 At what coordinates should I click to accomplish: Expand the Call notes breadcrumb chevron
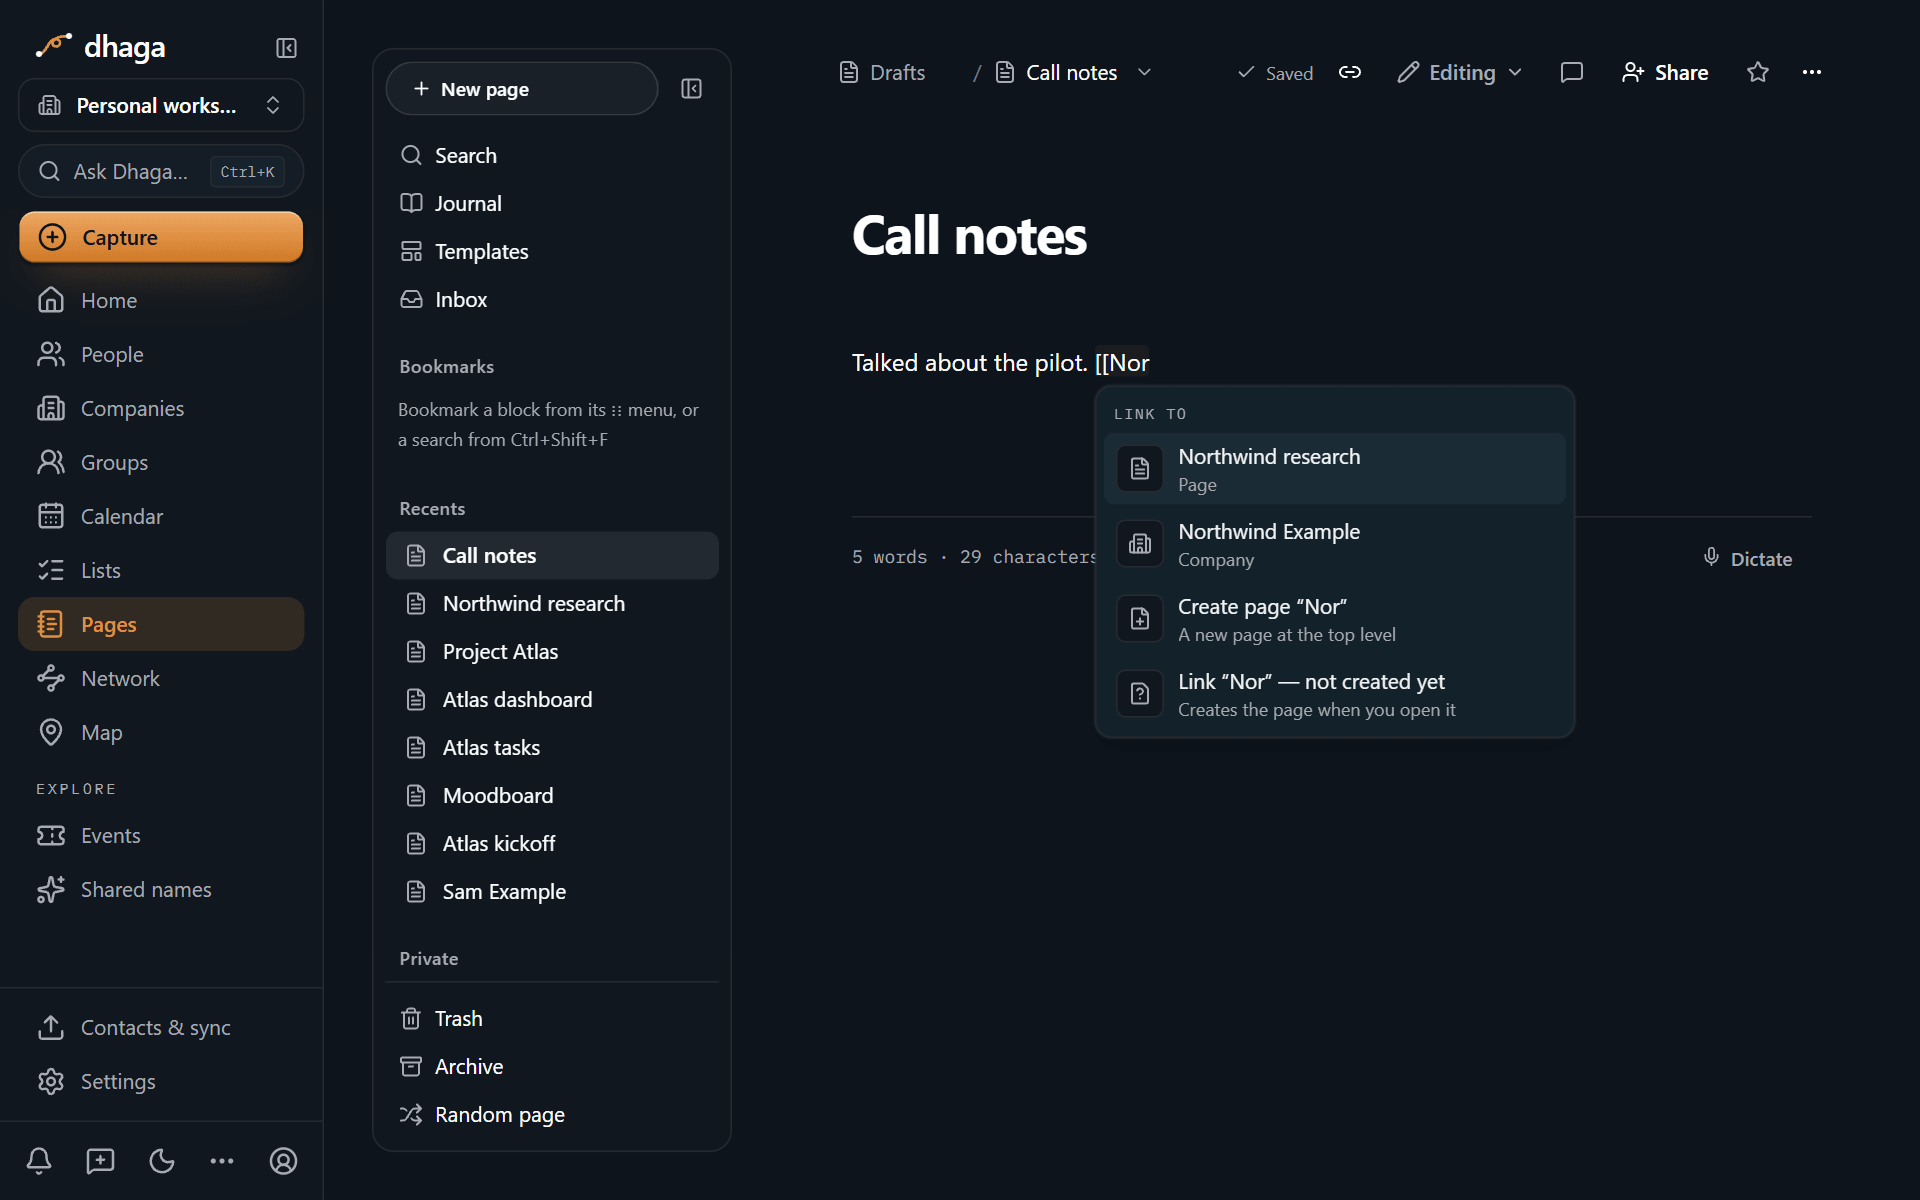1145,72
